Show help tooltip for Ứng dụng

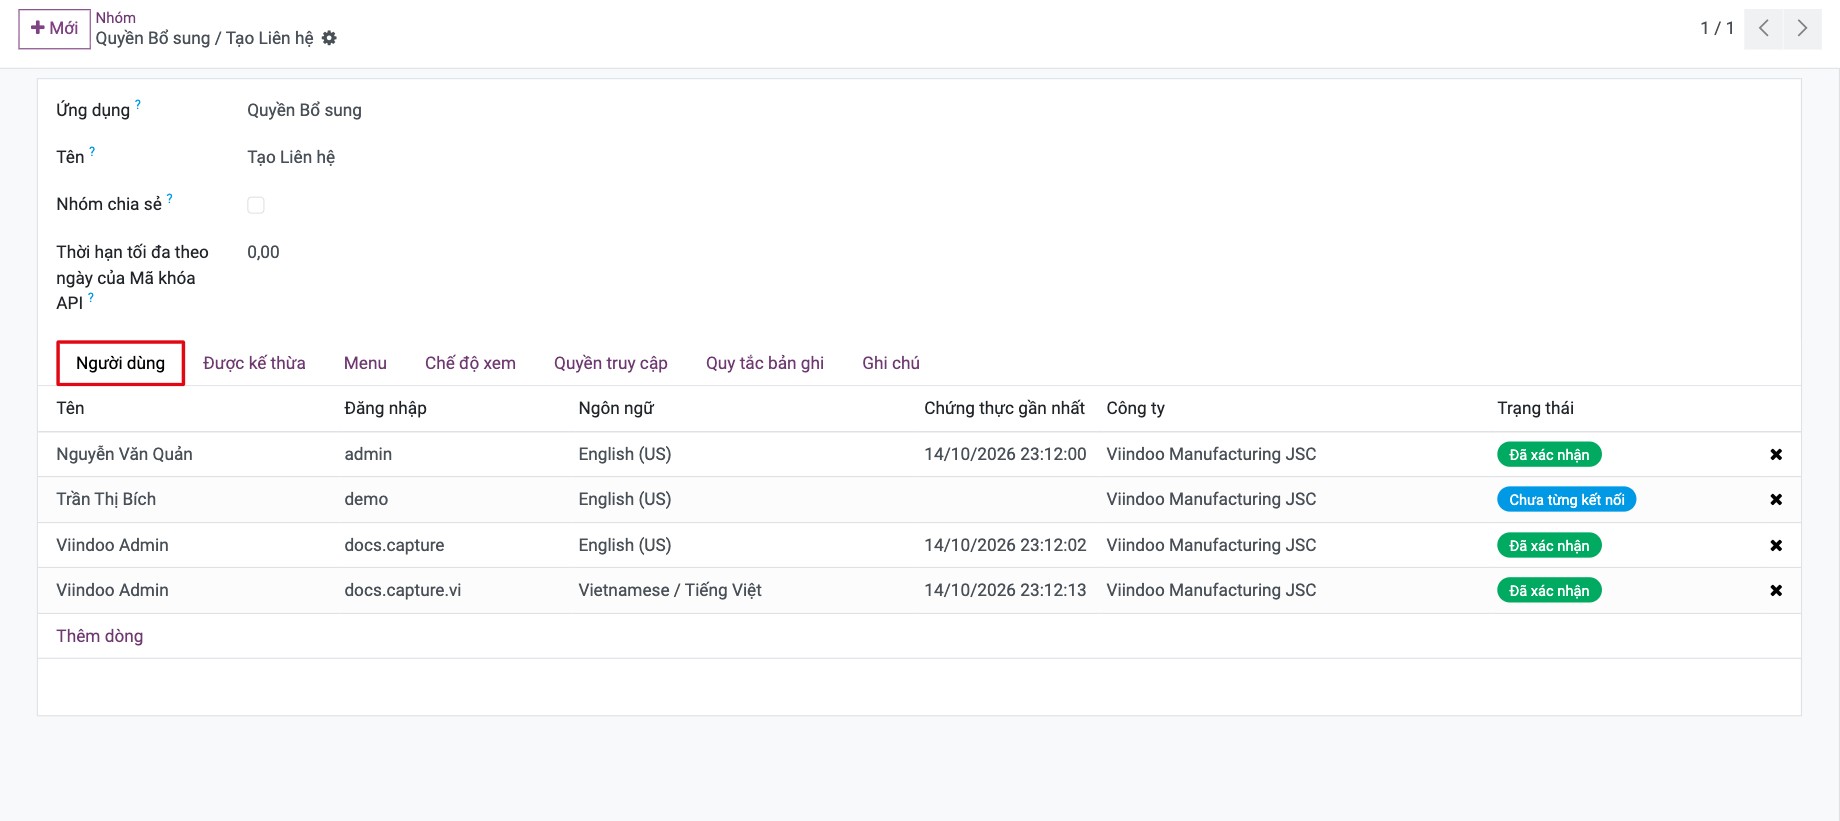[x=138, y=104]
